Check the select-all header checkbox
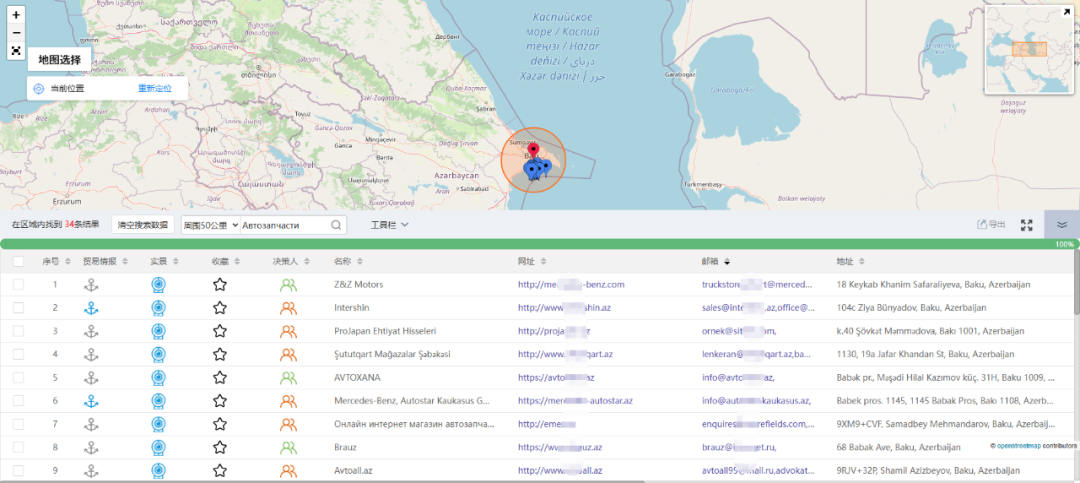Viewport: 1080px width, 483px height. 19,261
